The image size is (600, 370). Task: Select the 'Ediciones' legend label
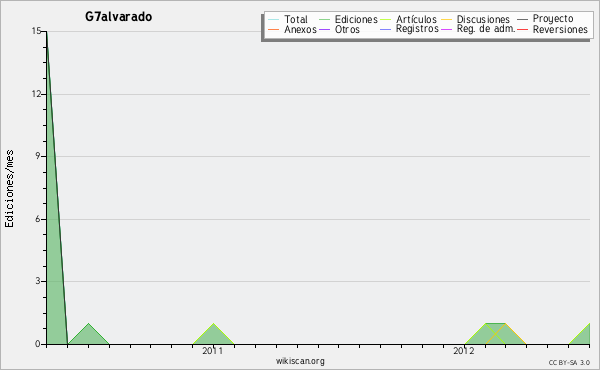click(x=356, y=19)
